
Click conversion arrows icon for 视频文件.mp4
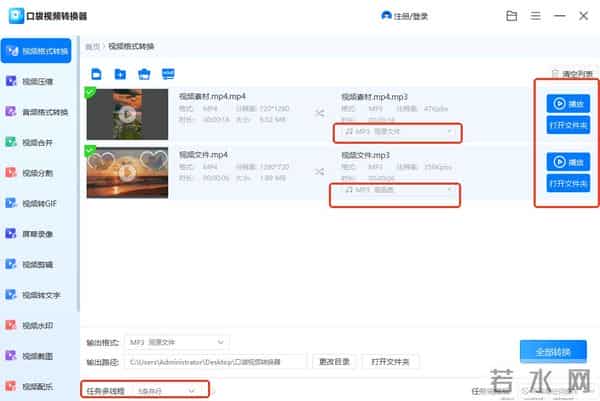coord(320,172)
